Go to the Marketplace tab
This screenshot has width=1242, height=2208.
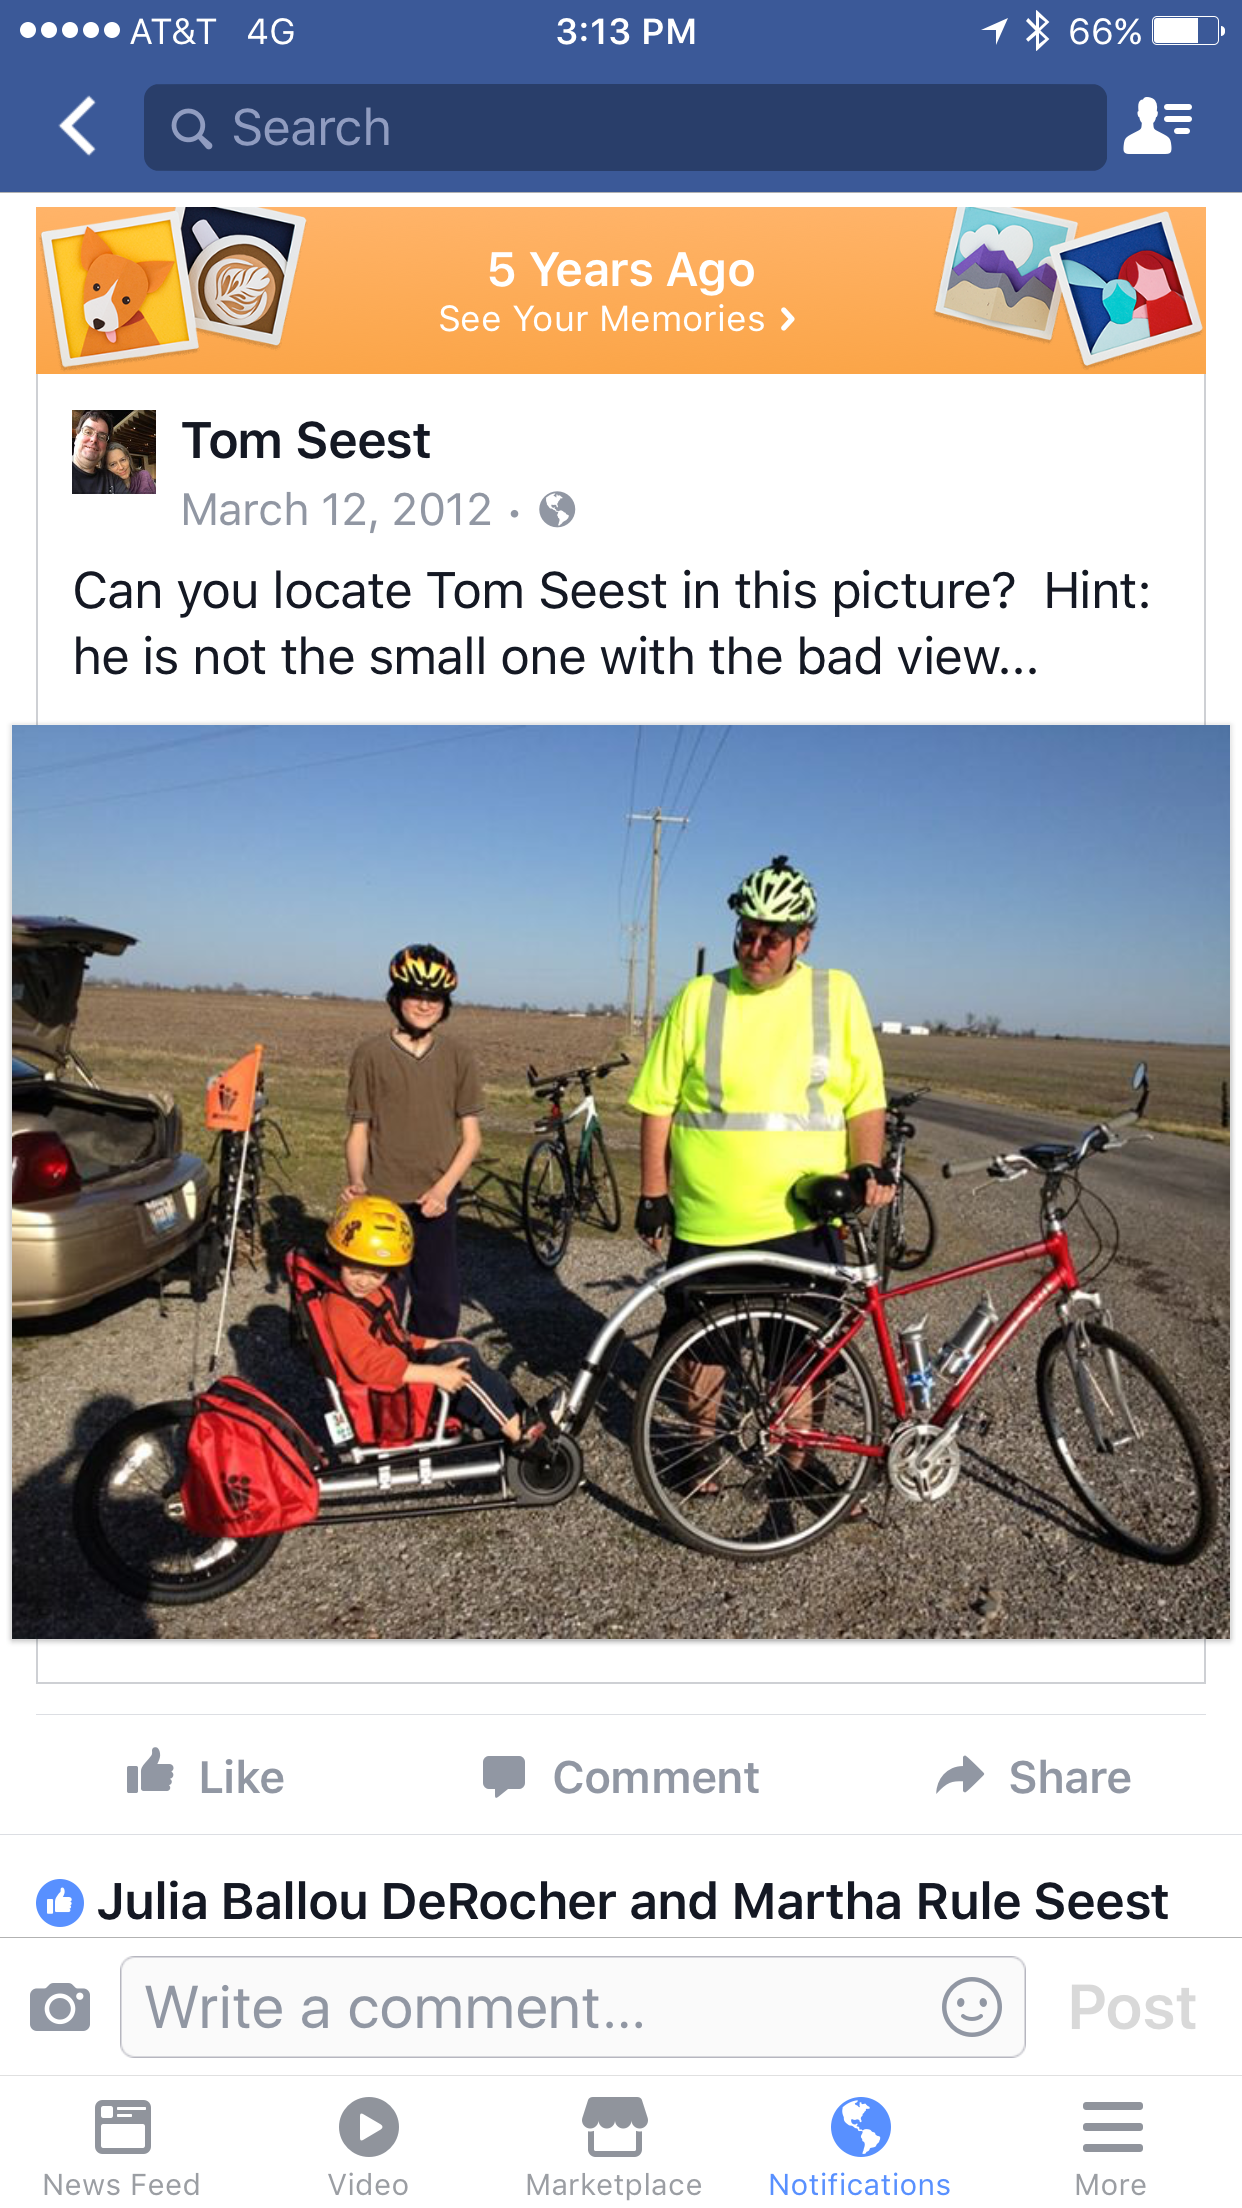(x=614, y=2145)
